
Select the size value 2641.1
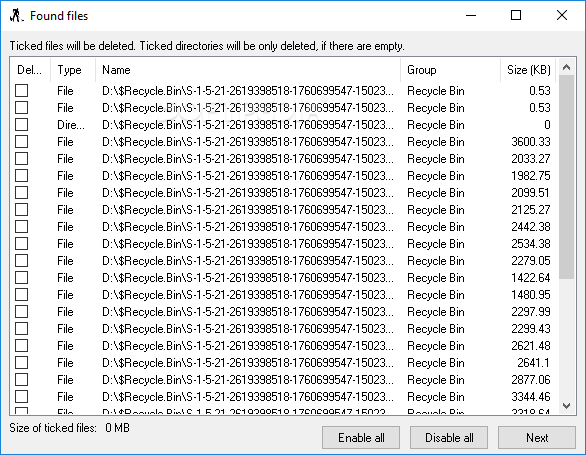[x=533, y=363]
